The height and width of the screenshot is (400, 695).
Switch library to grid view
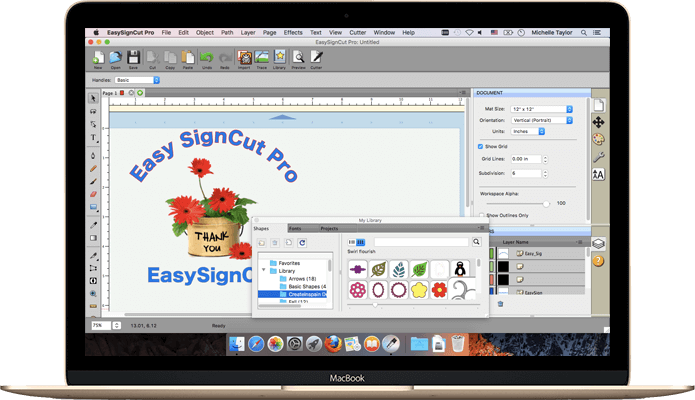point(361,242)
